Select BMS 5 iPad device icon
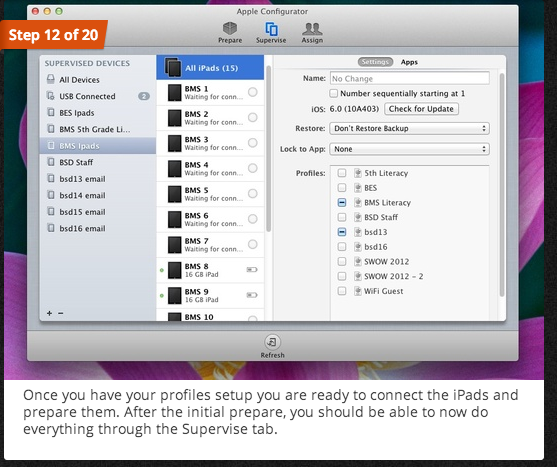557x467 pixels. [x=174, y=194]
